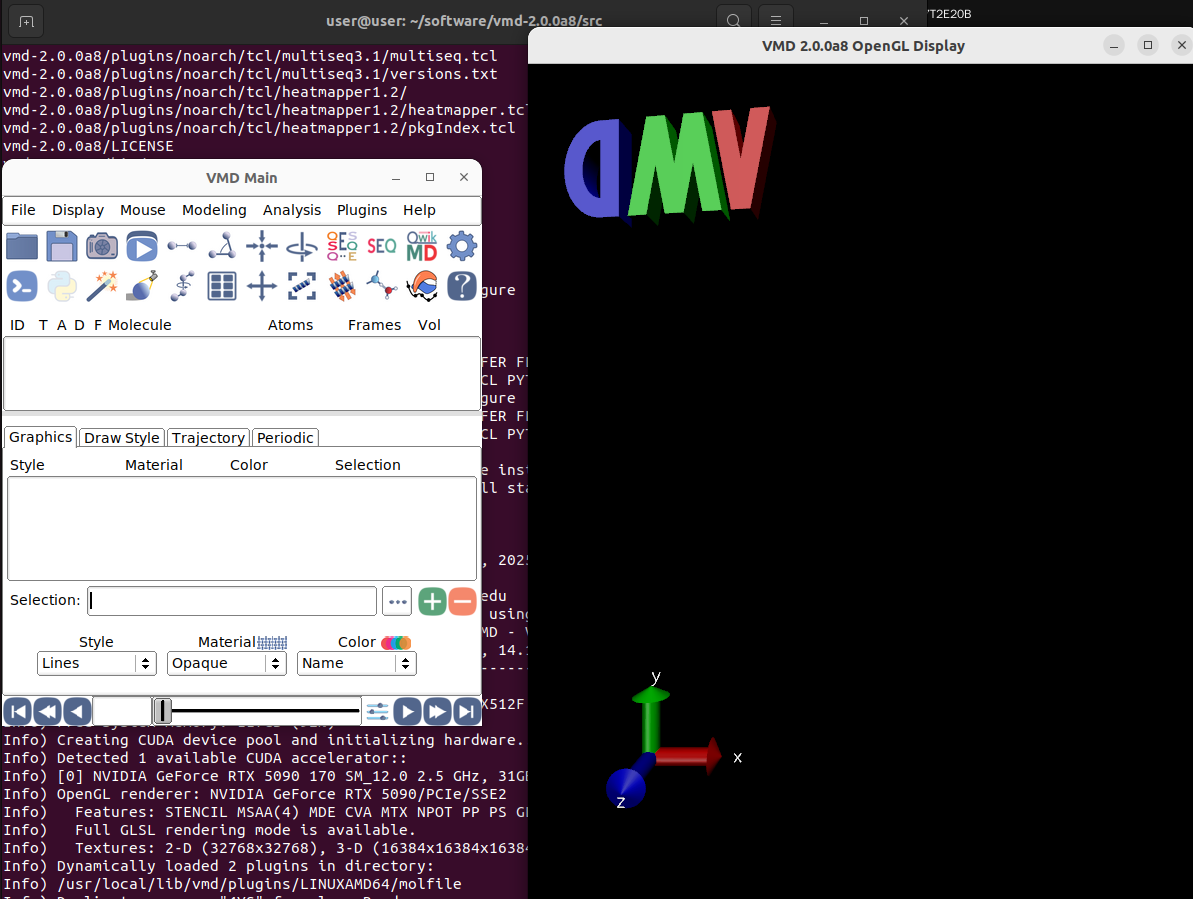Play the trajectory forward
Image resolution: width=1193 pixels, height=899 pixels.
click(x=407, y=712)
